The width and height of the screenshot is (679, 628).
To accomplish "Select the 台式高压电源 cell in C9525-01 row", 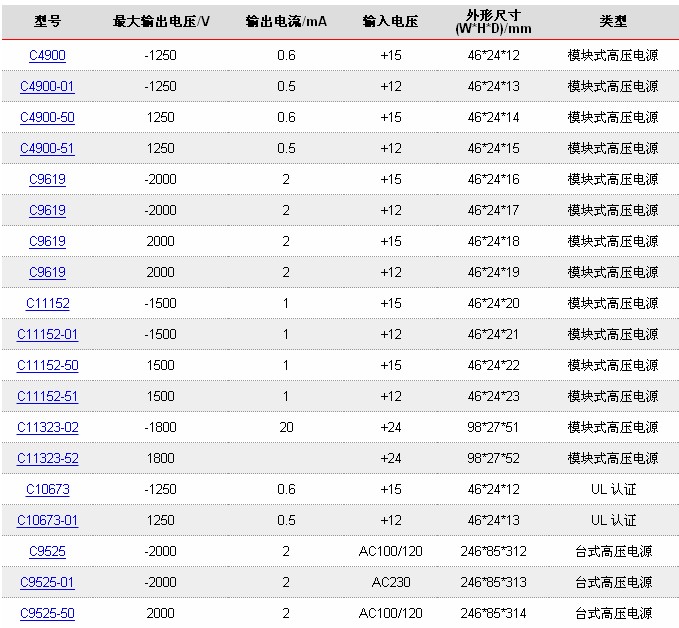I will 613,583.
